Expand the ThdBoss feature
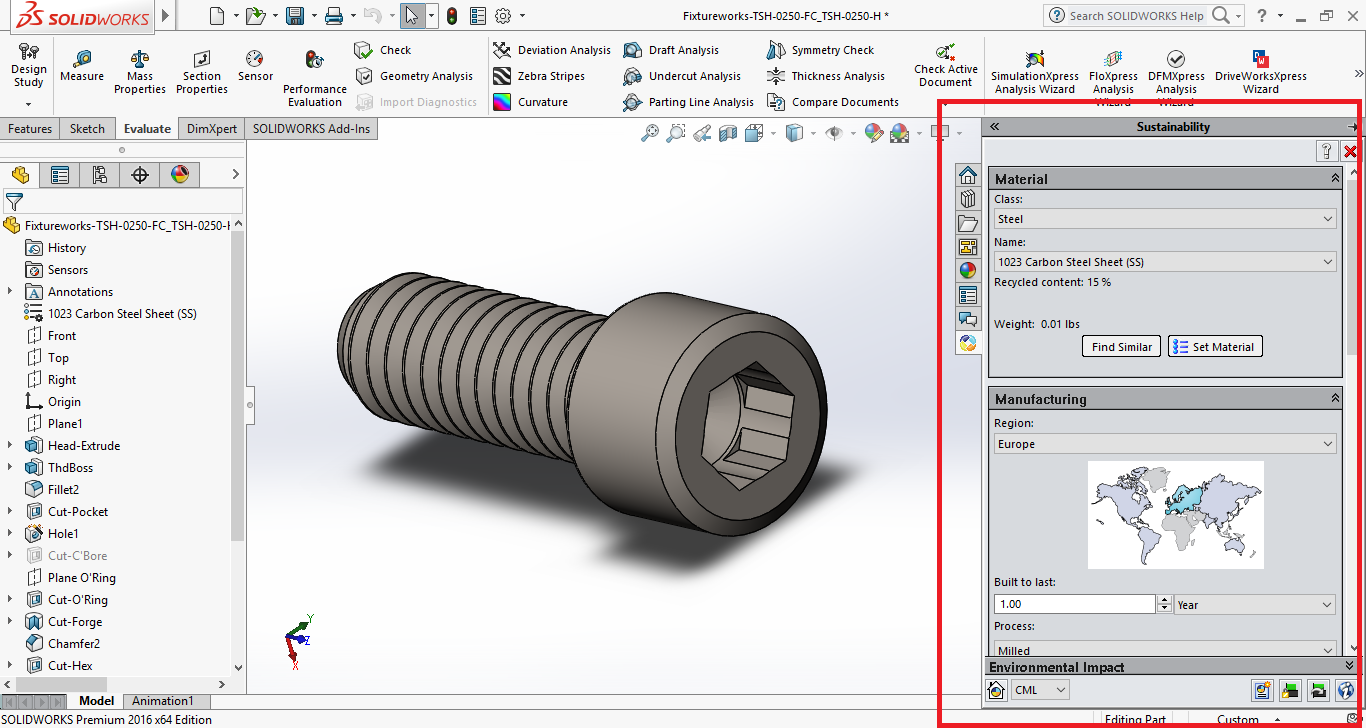 coord(10,468)
